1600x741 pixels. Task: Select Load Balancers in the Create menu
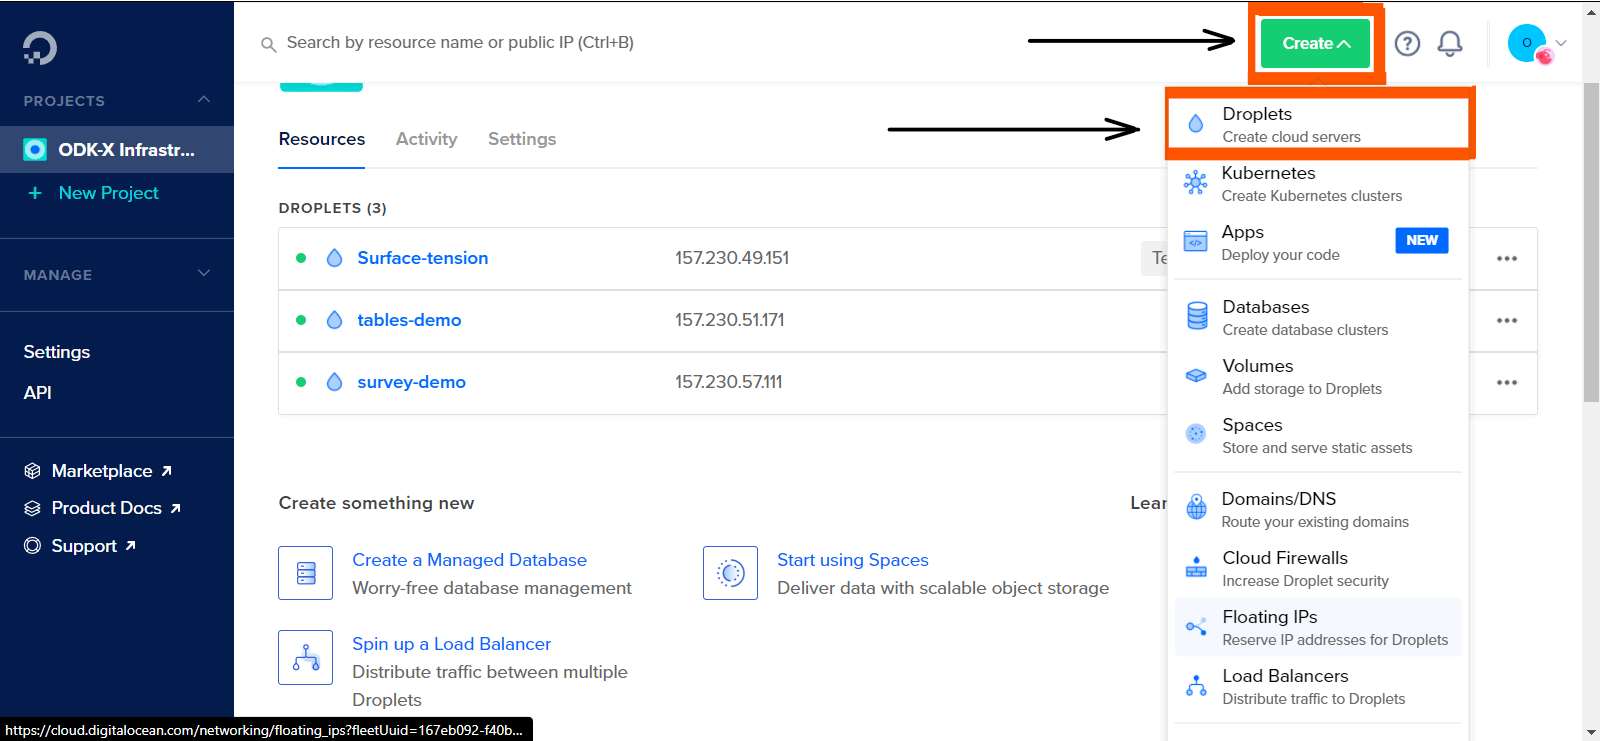[1318, 686]
